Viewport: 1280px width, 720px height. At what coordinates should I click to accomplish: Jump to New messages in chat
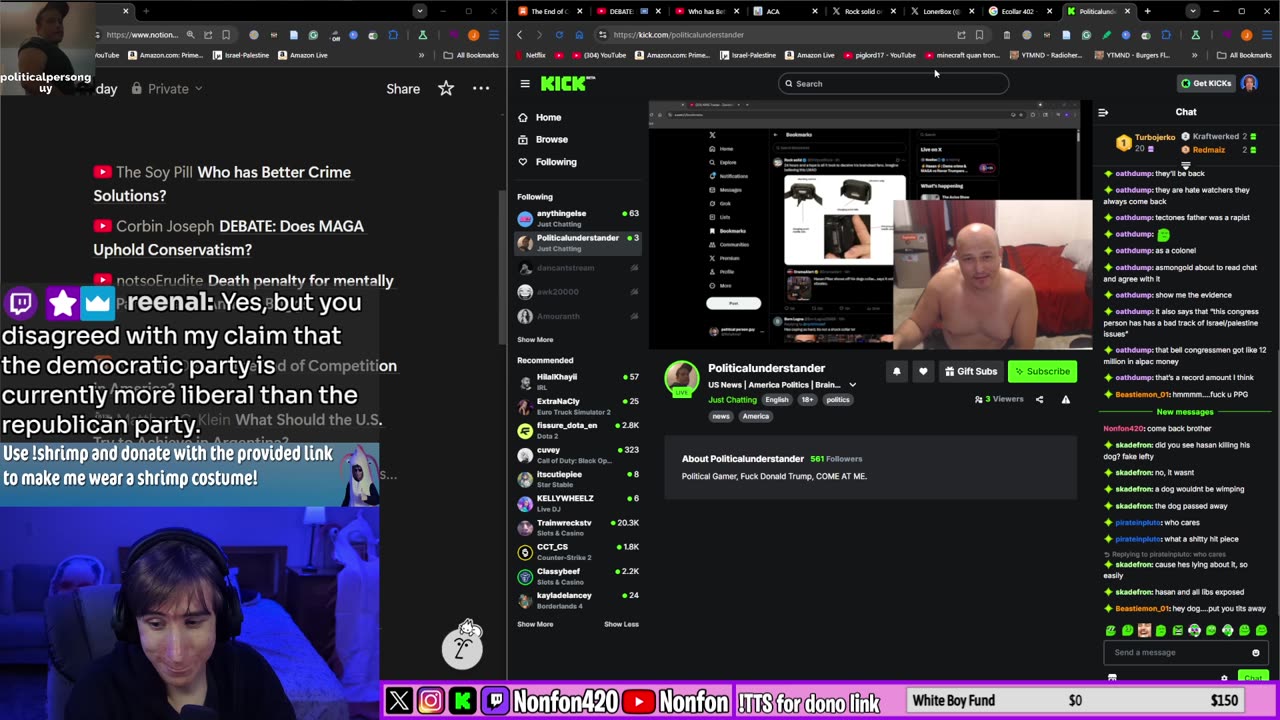coord(1185,412)
